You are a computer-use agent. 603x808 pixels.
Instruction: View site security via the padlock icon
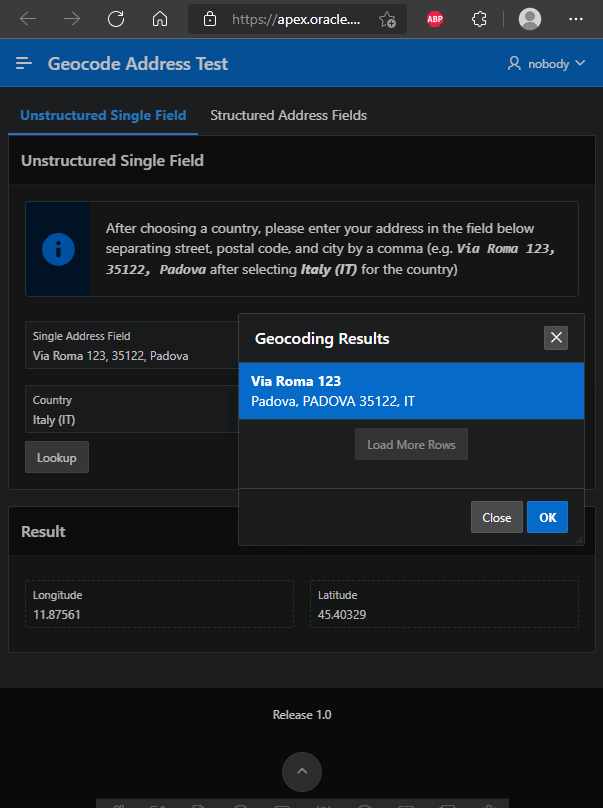point(209,18)
